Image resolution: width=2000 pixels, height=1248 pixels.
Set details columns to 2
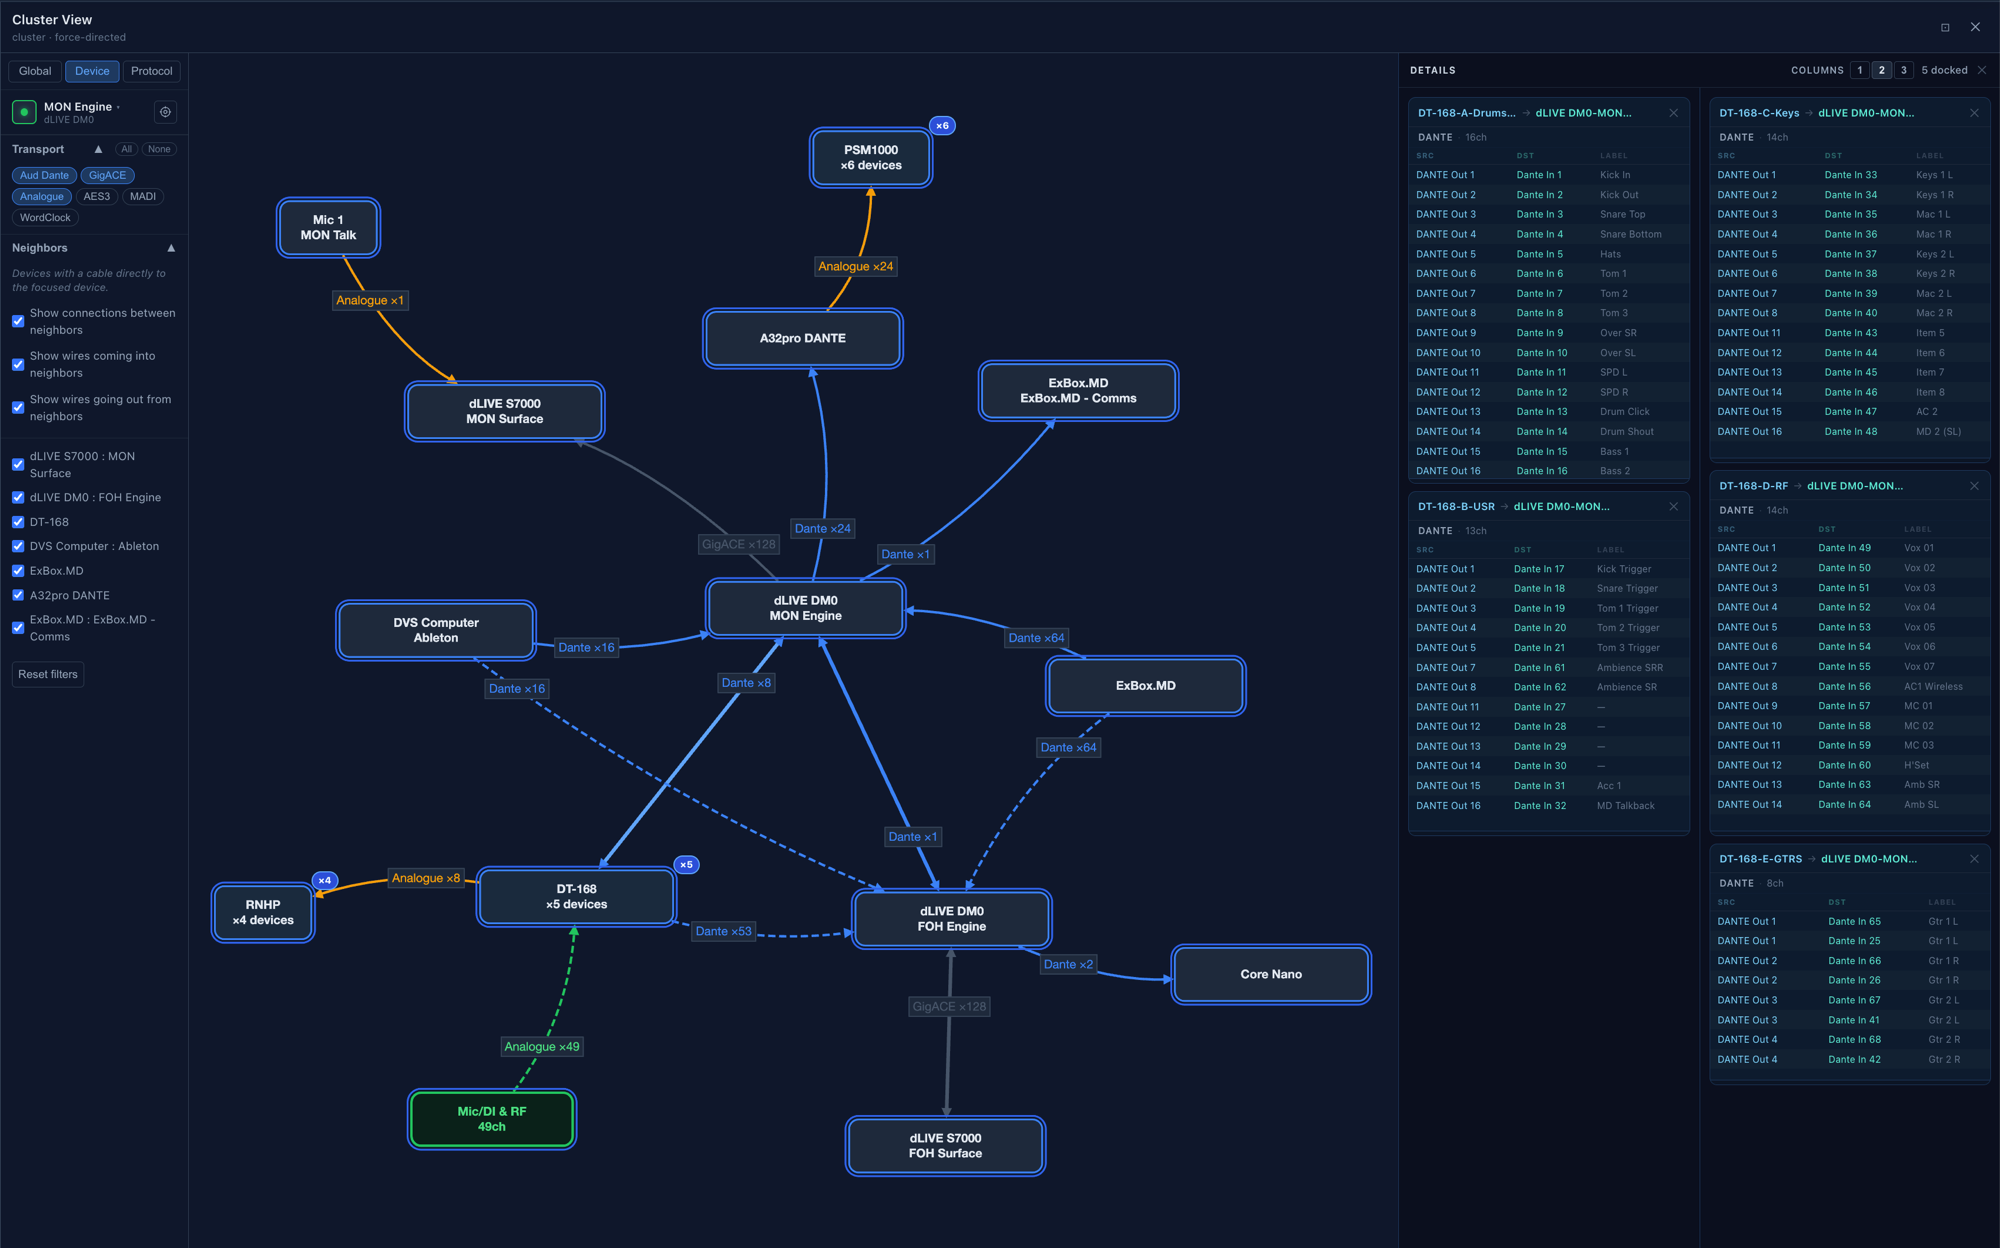coord(1882,70)
